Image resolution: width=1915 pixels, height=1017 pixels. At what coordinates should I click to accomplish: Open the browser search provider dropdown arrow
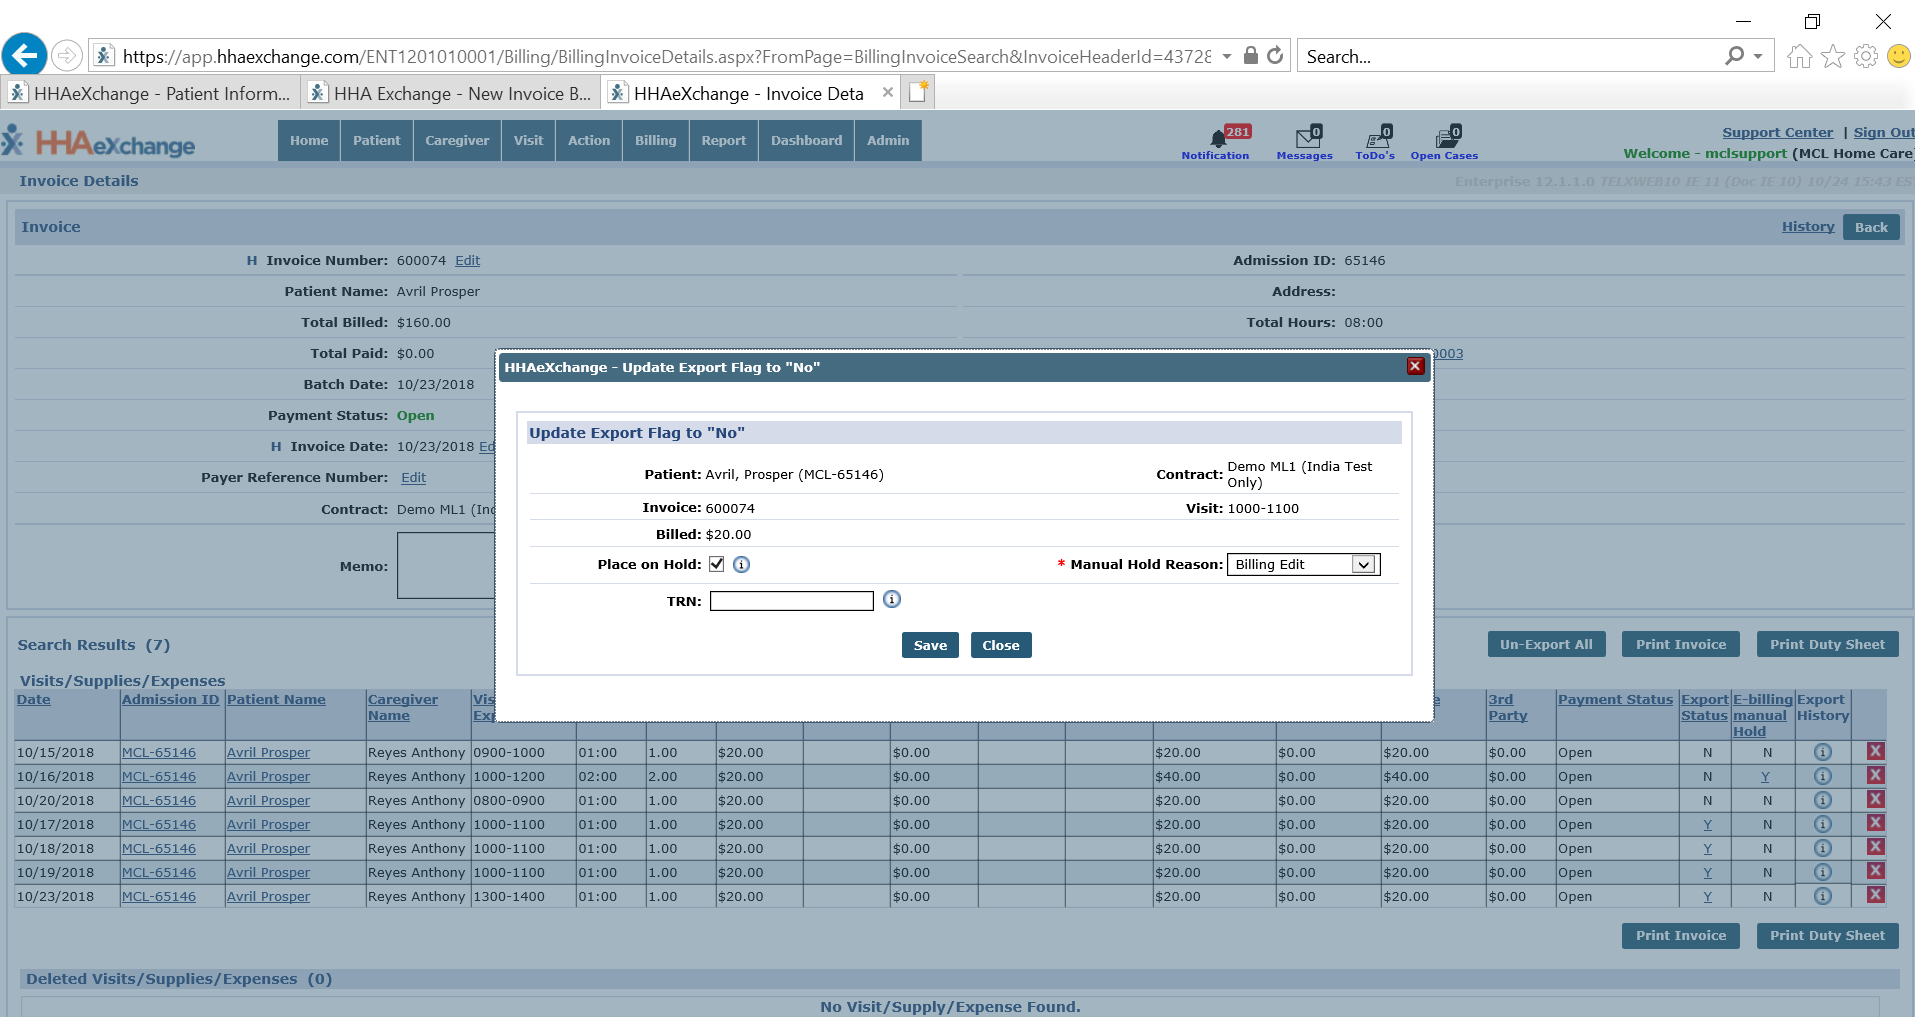1758,56
